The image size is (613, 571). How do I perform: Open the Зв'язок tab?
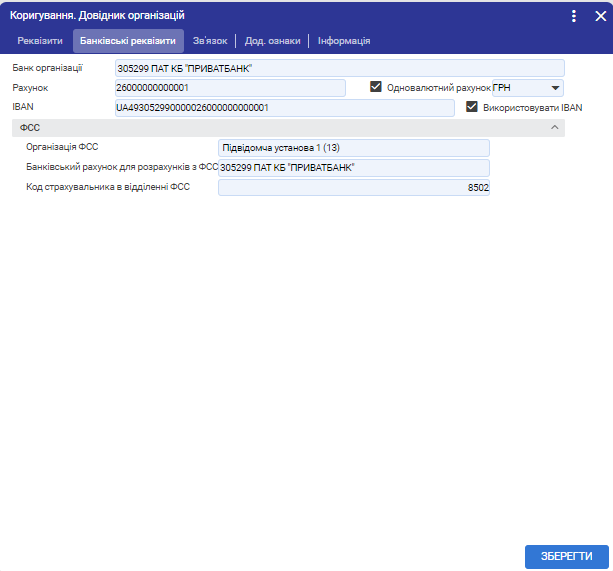tap(210, 41)
